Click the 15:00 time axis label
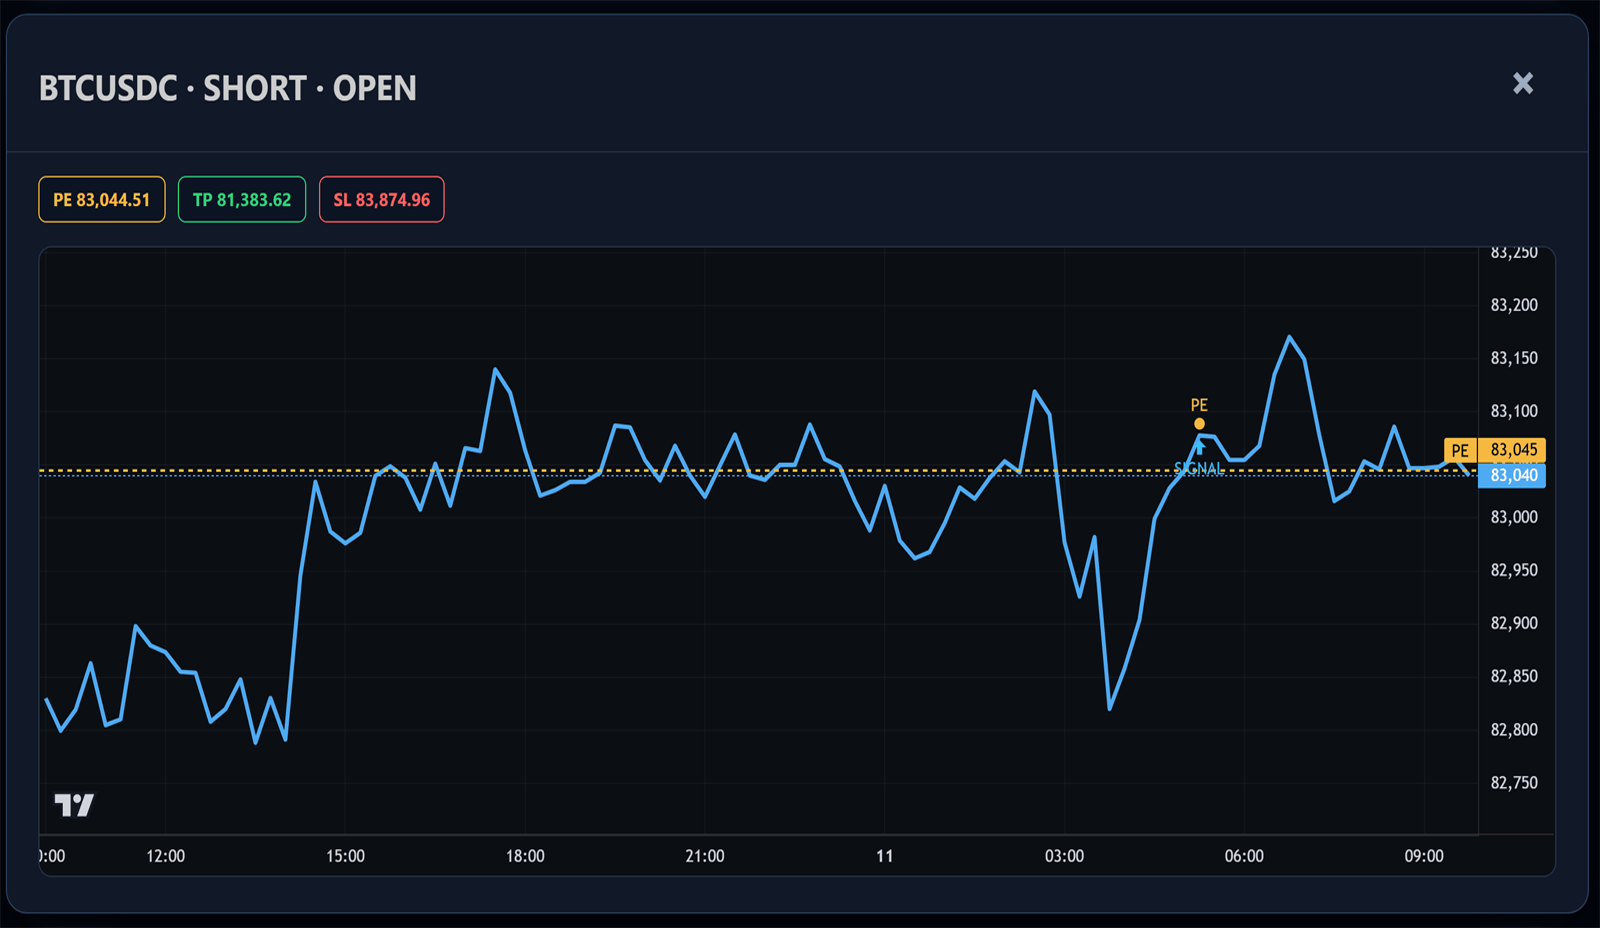 (x=345, y=856)
